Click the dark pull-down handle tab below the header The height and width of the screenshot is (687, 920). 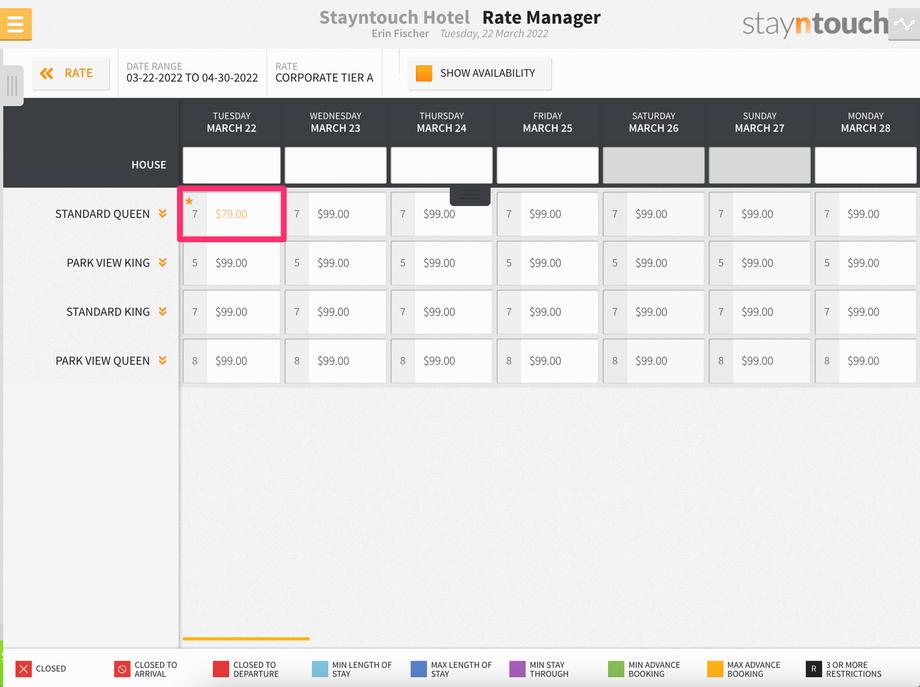[470, 195]
